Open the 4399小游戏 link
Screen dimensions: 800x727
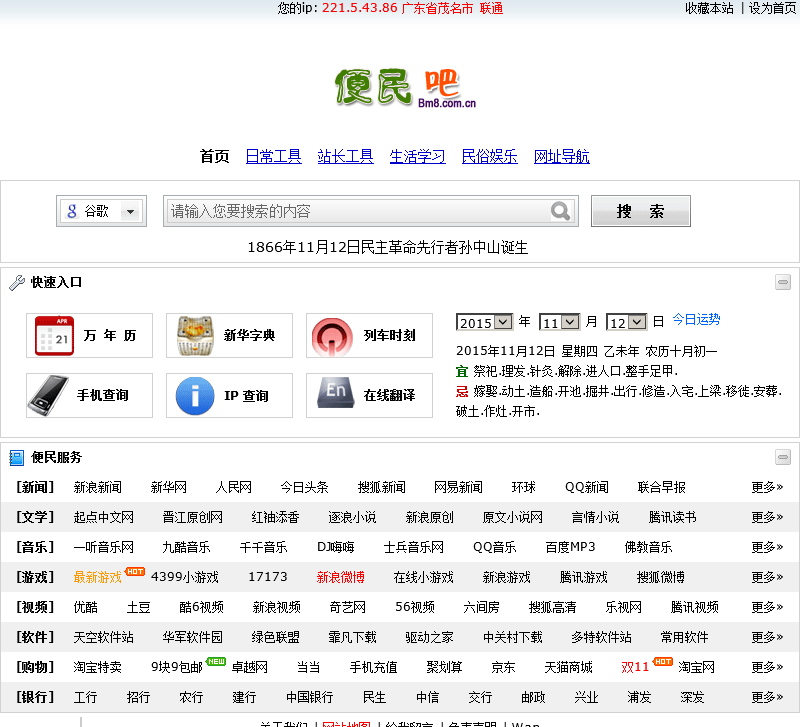185,577
